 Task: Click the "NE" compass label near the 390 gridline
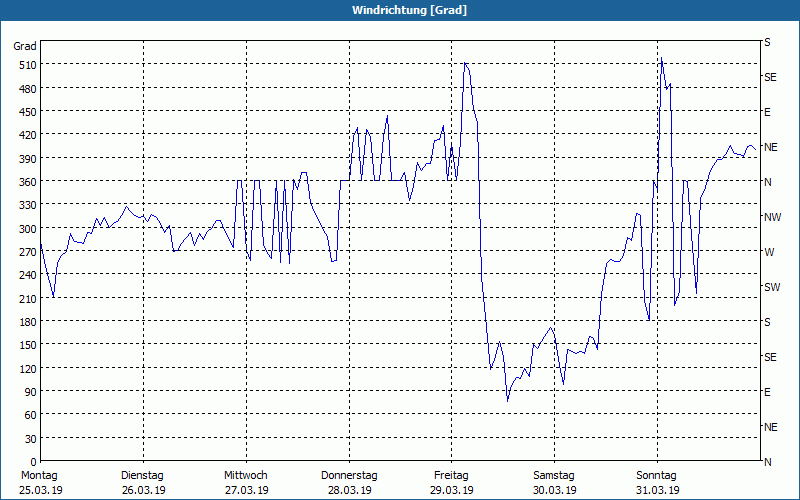(771, 147)
